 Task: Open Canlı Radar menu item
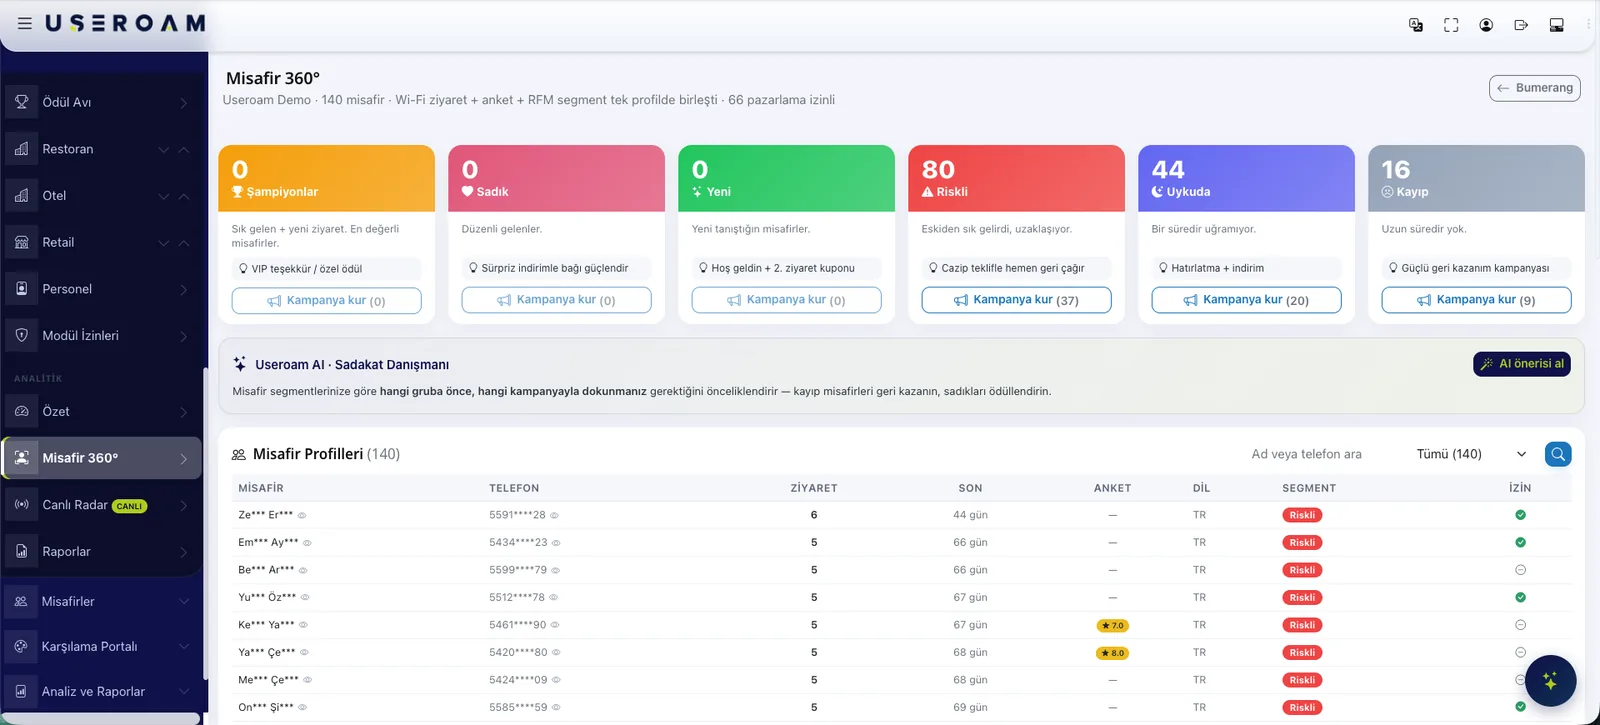click(x=101, y=505)
